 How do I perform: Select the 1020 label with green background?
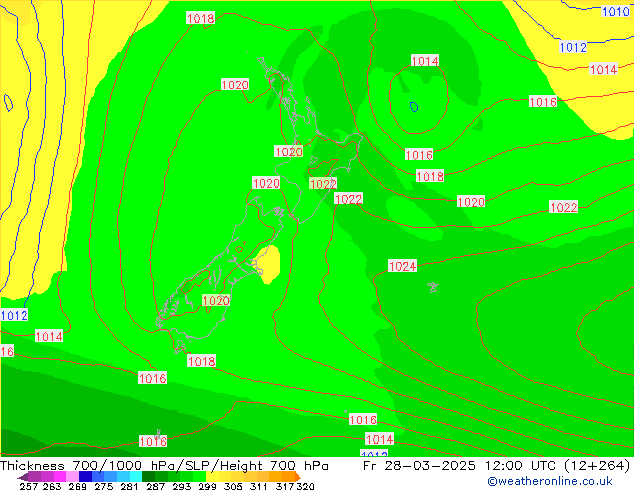click(x=216, y=300)
